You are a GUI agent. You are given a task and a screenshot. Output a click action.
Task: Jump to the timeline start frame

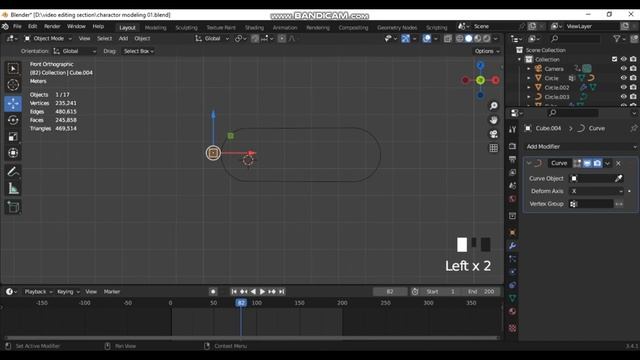click(234, 291)
